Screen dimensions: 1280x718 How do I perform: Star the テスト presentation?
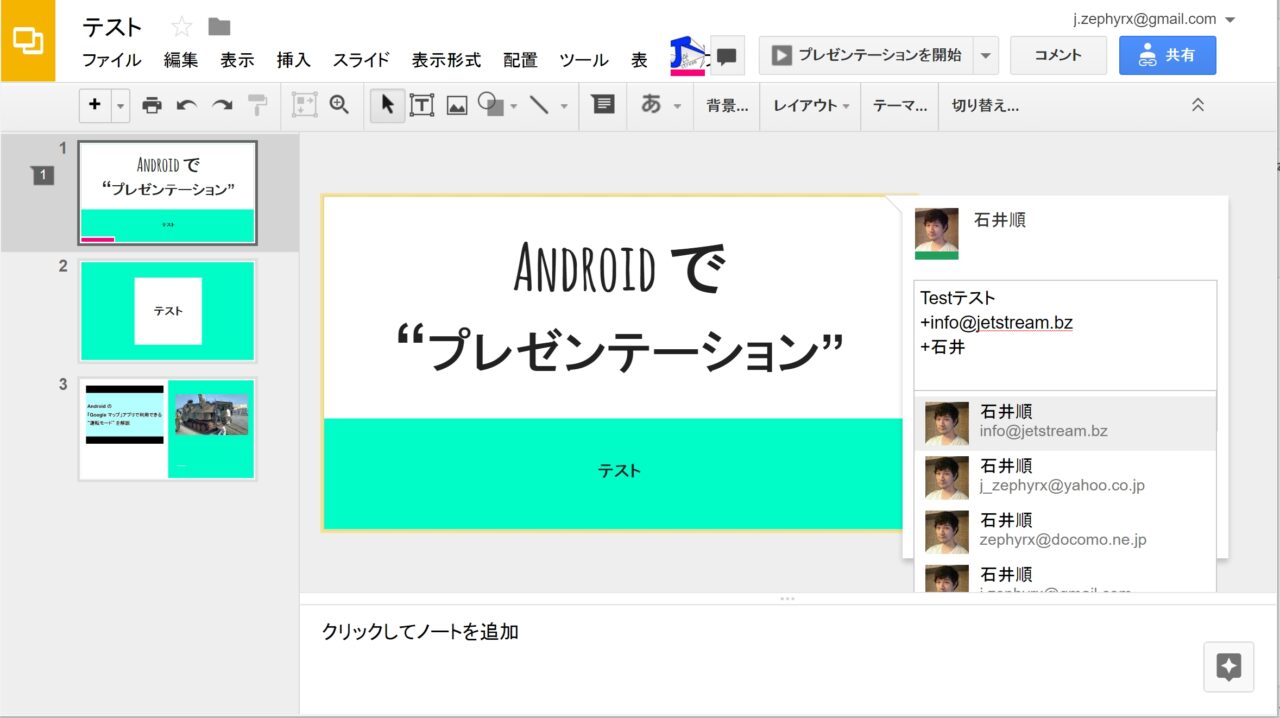pos(181,27)
